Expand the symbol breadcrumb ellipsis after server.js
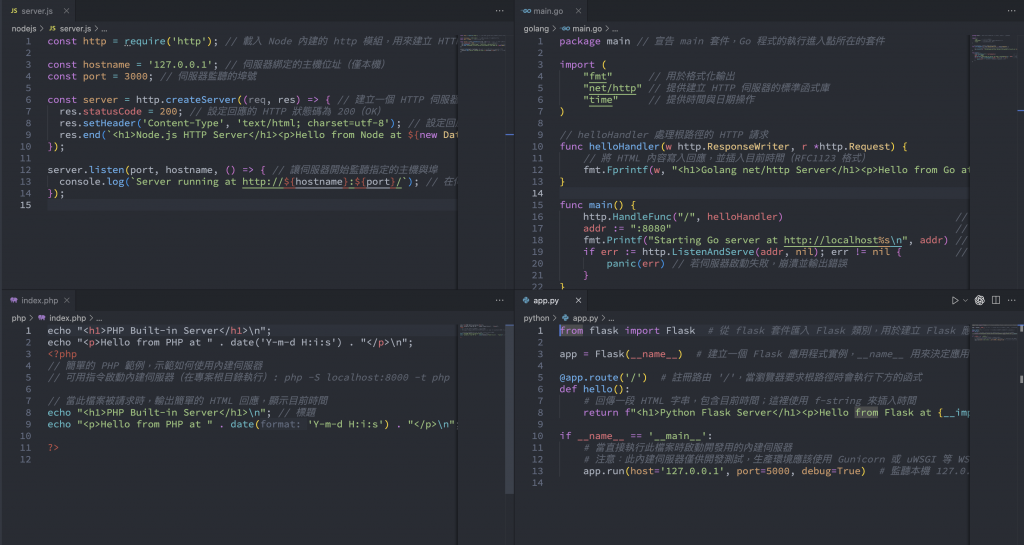The image size is (1024, 545). point(104,29)
